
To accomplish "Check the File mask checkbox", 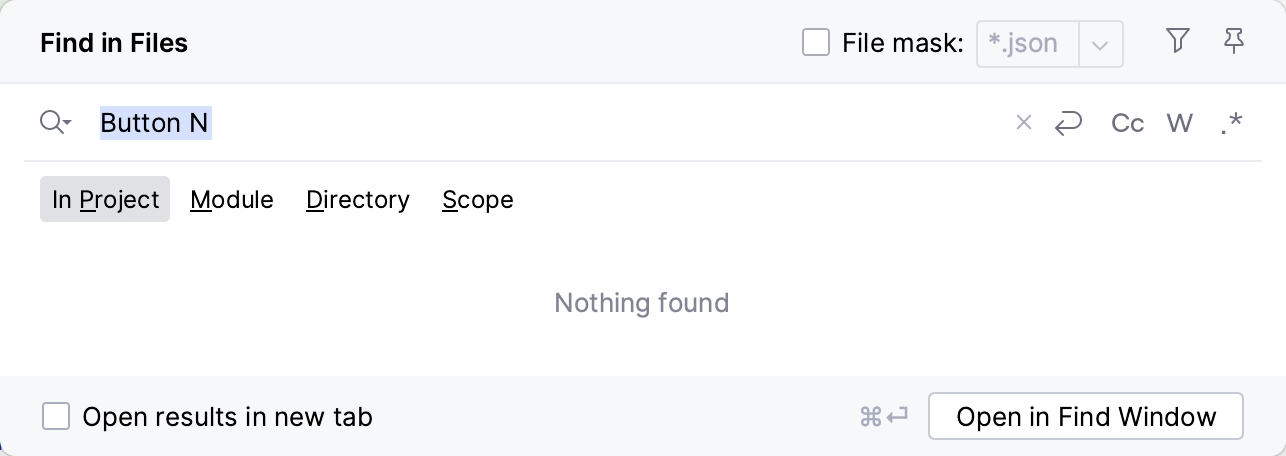I will pos(816,43).
